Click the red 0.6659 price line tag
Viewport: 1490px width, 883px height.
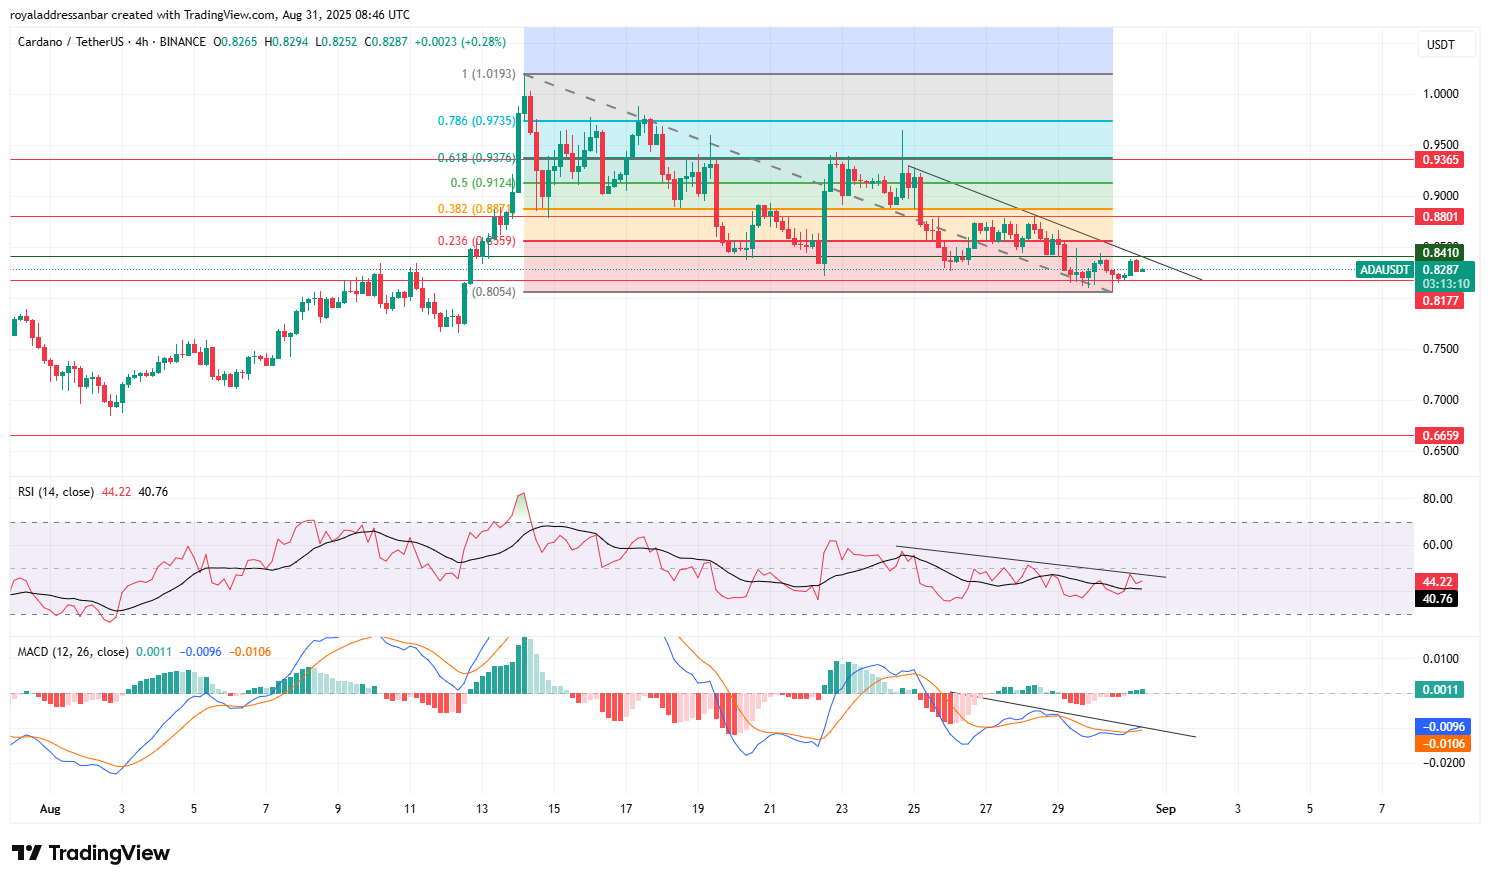point(1440,436)
